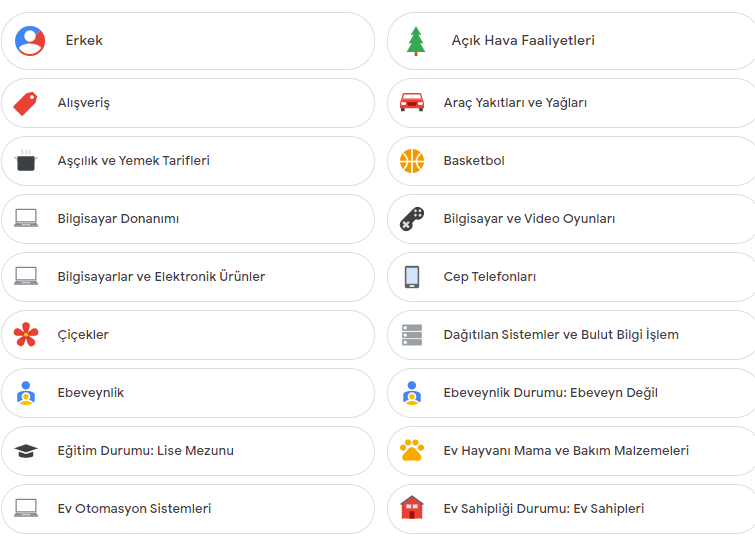
Task: Choose Dağıtılan Sistemler ve Bulut Bilgi İşlem
Action: 561,335
